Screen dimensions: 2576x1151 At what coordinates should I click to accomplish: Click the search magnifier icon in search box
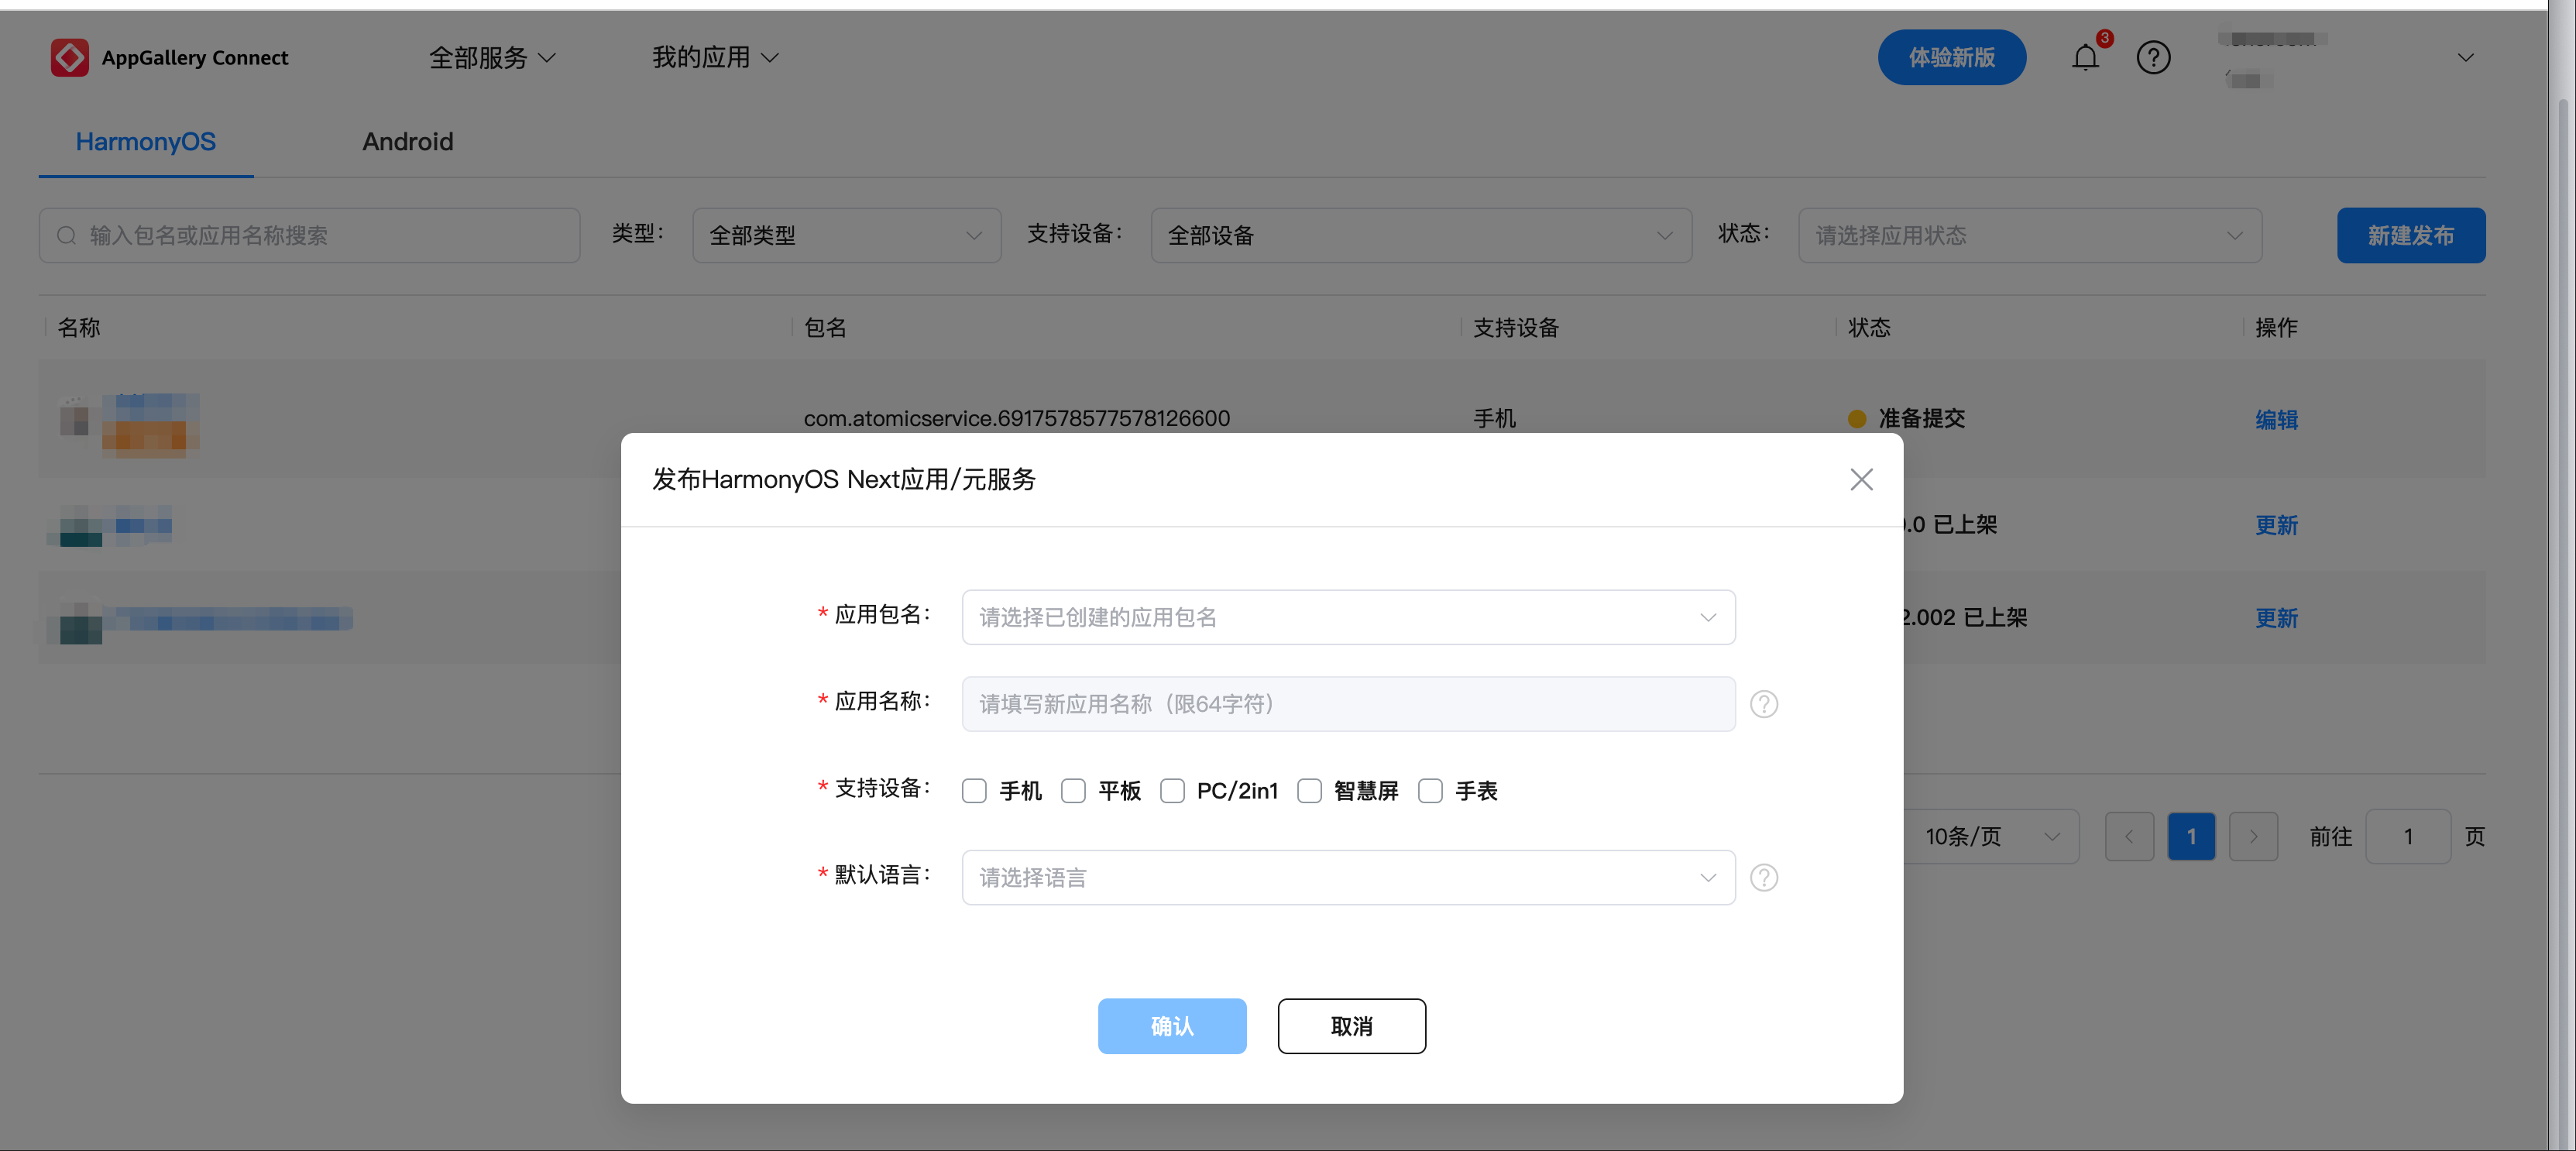click(66, 235)
